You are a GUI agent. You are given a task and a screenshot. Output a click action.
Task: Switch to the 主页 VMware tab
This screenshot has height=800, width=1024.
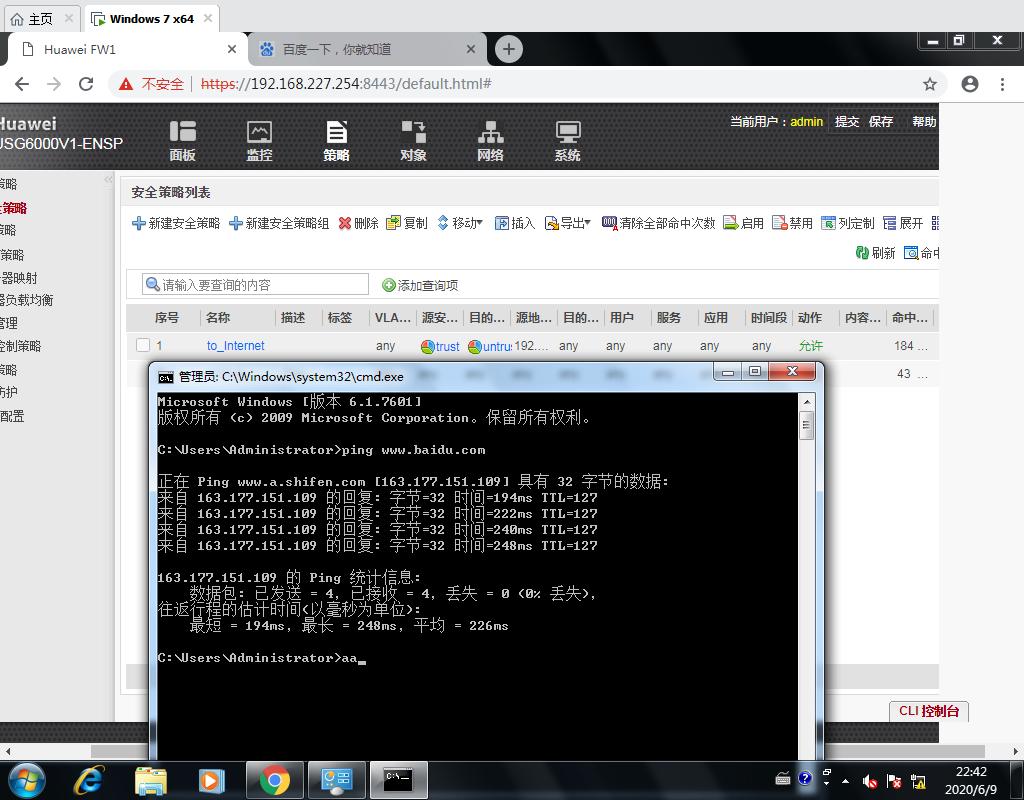(x=40, y=19)
